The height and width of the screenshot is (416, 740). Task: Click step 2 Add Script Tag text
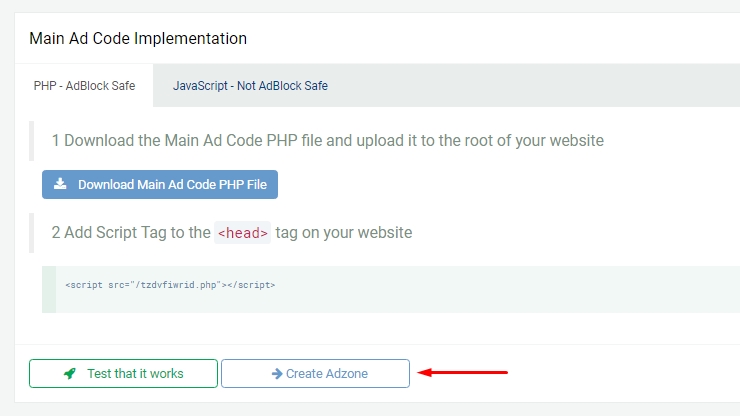pyautogui.click(x=232, y=233)
